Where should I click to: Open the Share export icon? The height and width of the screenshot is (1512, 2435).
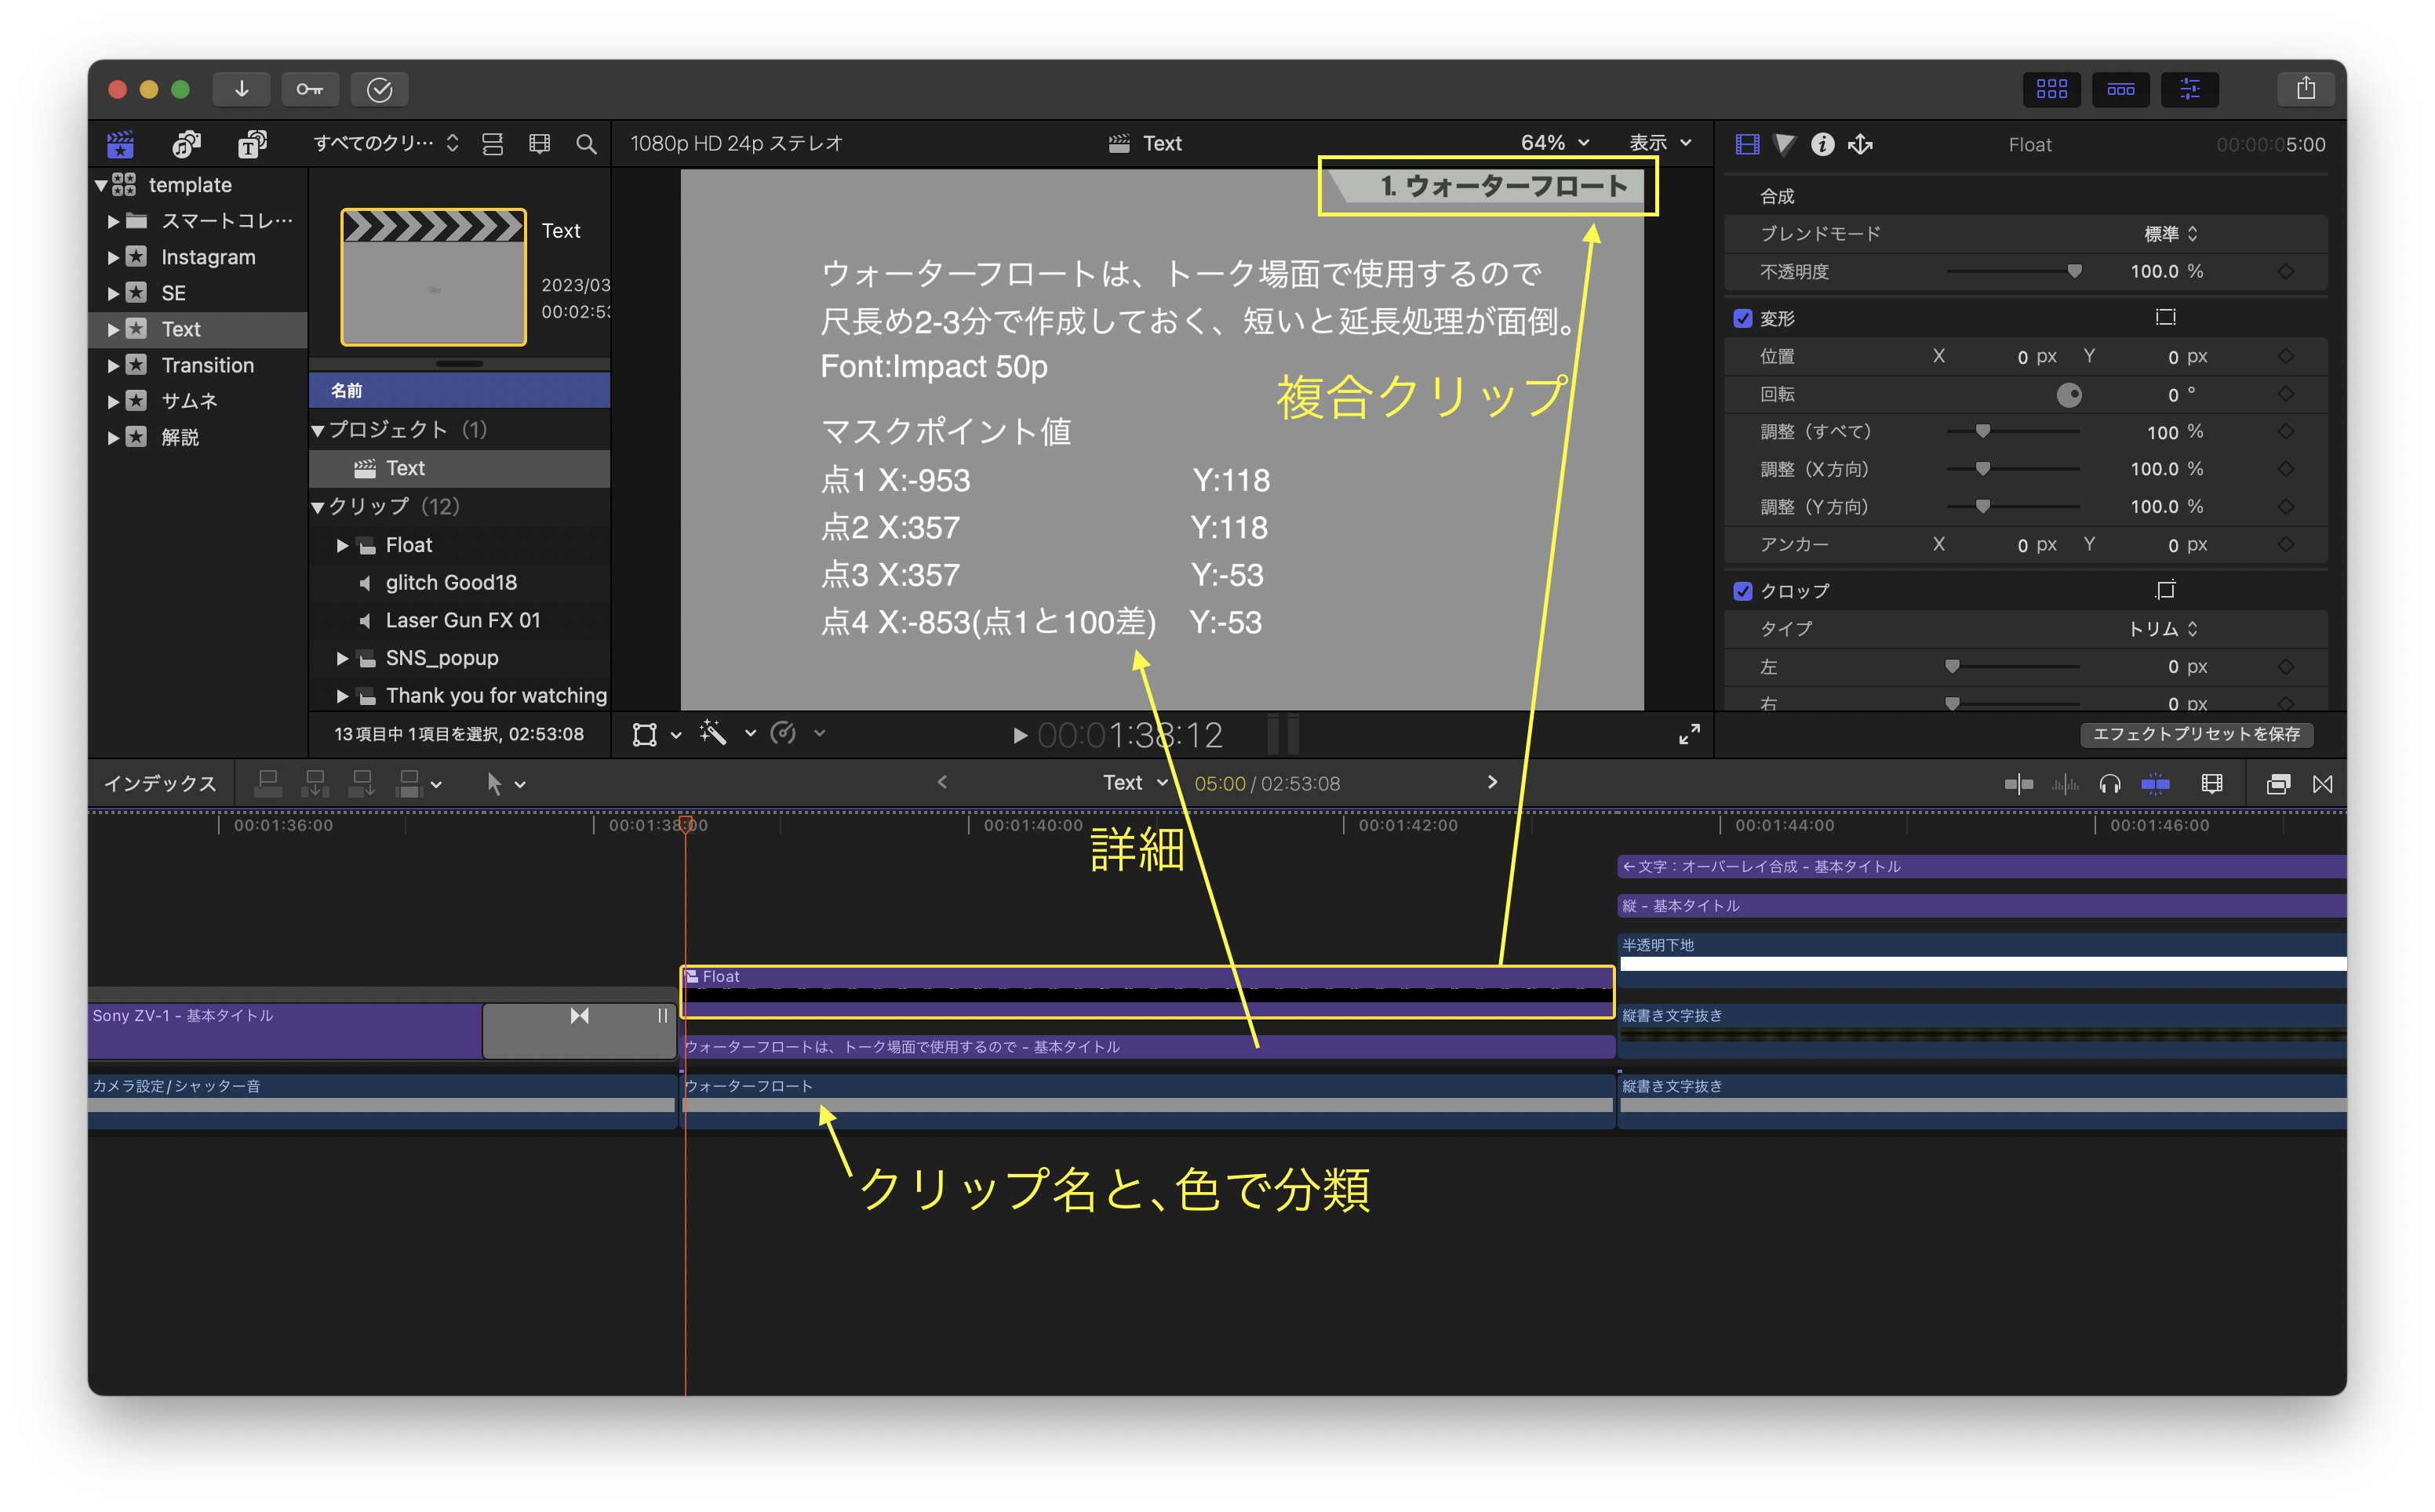pos(2305,89)
